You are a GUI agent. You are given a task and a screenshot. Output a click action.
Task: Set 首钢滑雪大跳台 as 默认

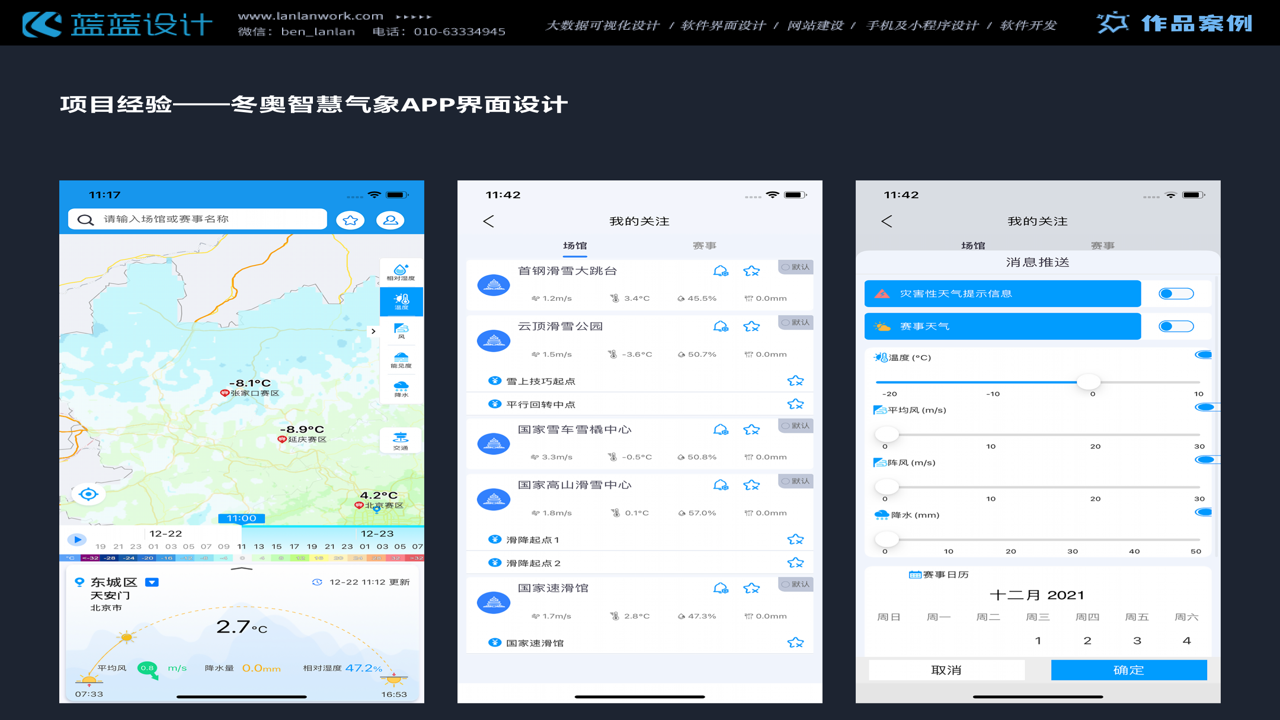(796, 267)
